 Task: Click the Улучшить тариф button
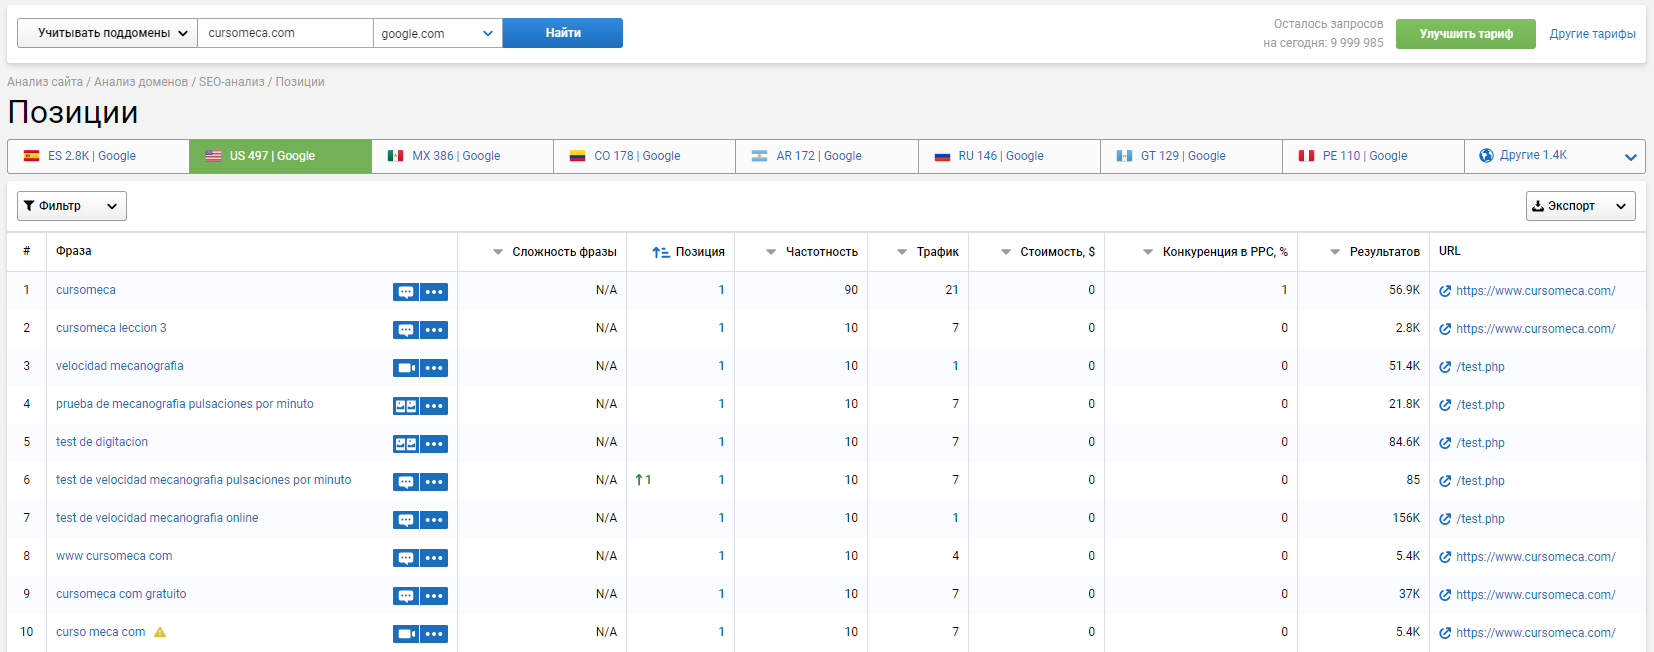pos(1465,34)
